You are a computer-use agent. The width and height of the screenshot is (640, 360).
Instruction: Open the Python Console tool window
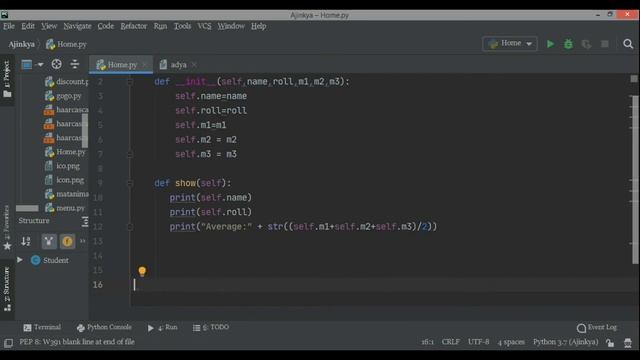[104, 327]
